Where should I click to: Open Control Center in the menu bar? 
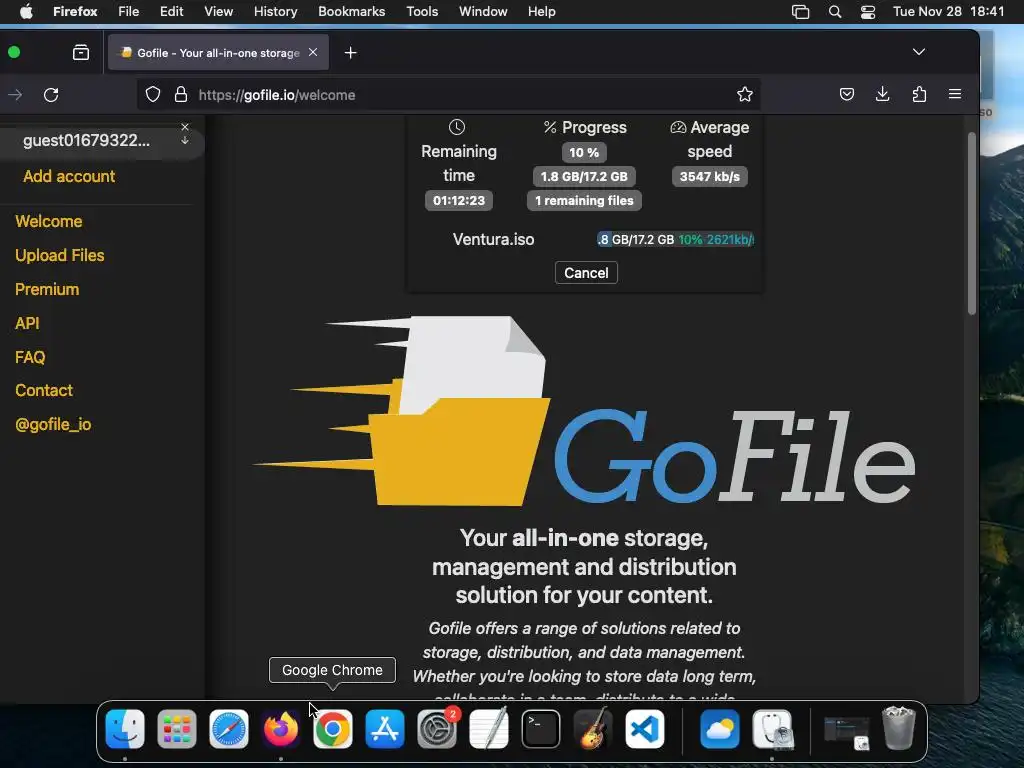(x=868, y=12)
